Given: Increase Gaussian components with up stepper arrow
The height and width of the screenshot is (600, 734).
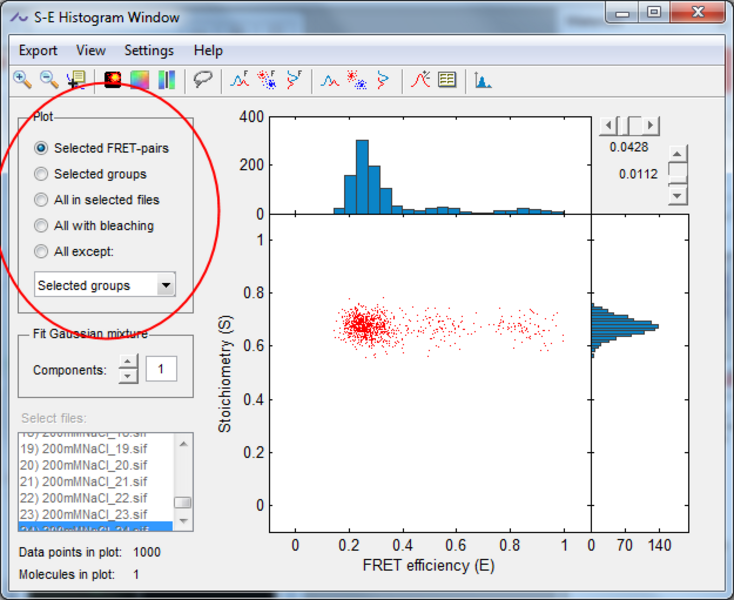Looking at the screenshot, I should coord(128,363).
